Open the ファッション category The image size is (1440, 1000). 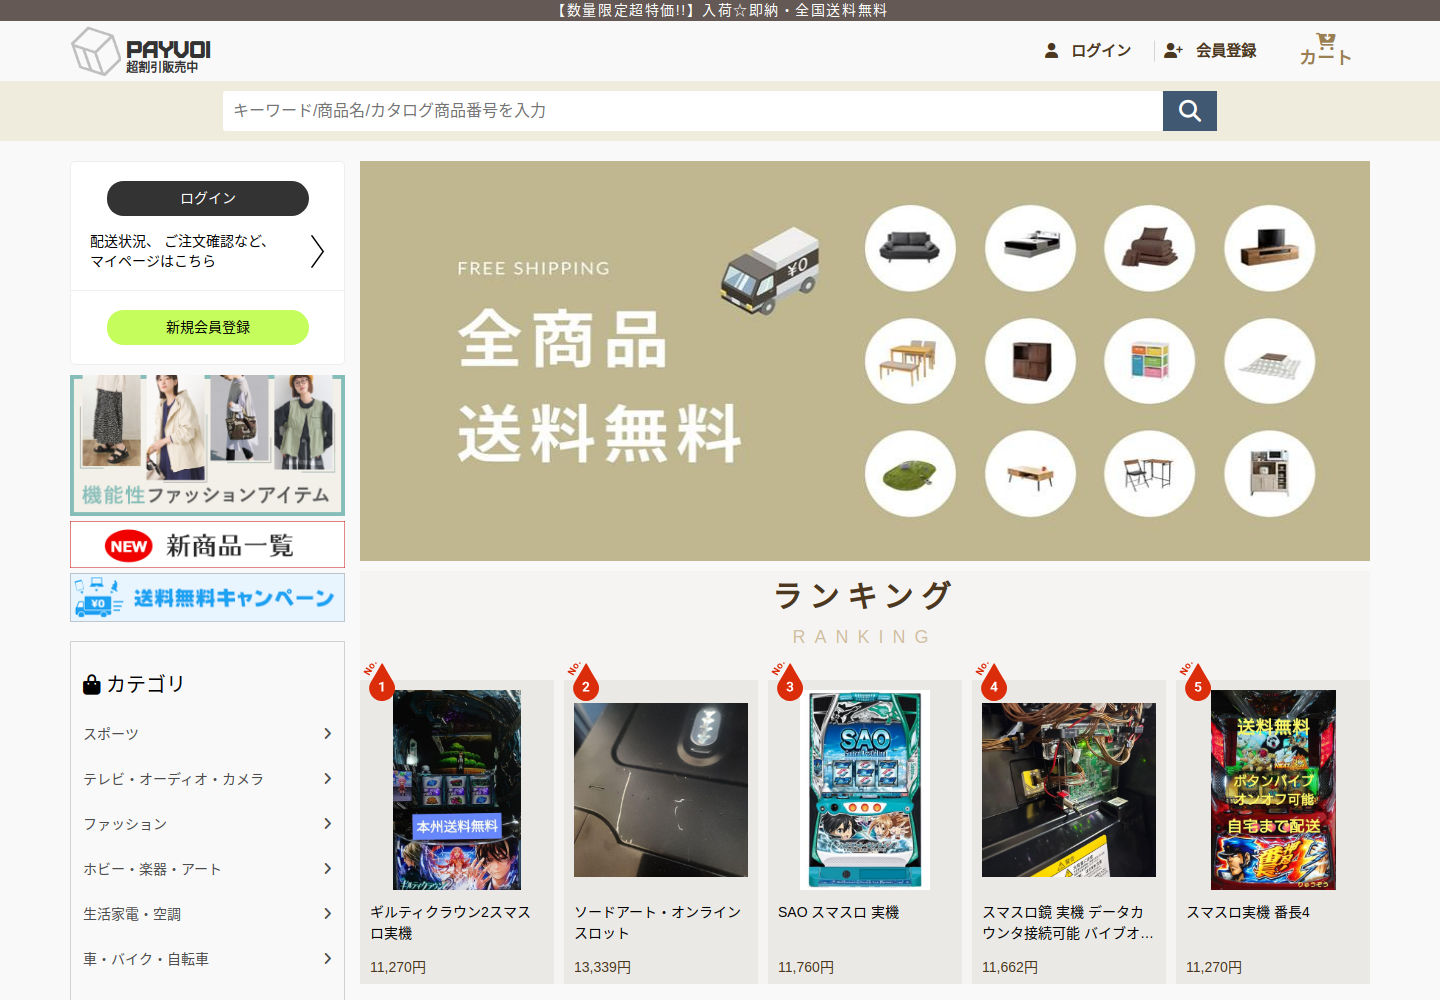click(x=125, y=824)
